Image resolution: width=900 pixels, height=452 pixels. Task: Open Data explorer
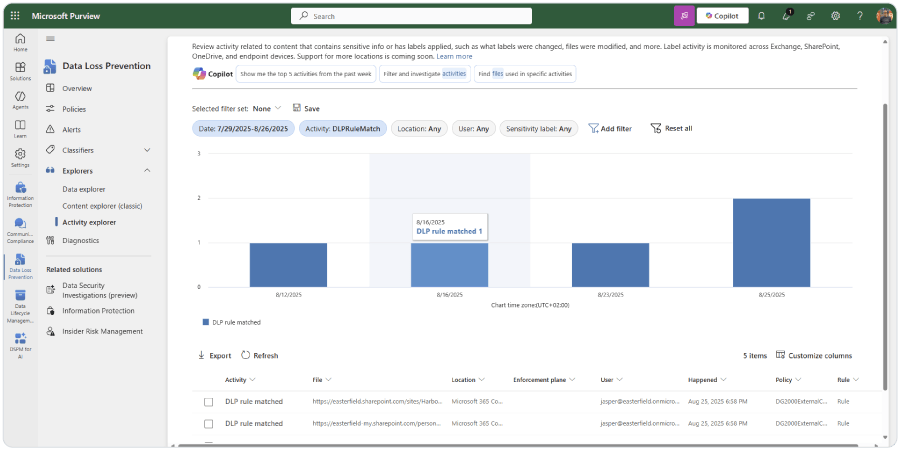click(x=84, y=189)
